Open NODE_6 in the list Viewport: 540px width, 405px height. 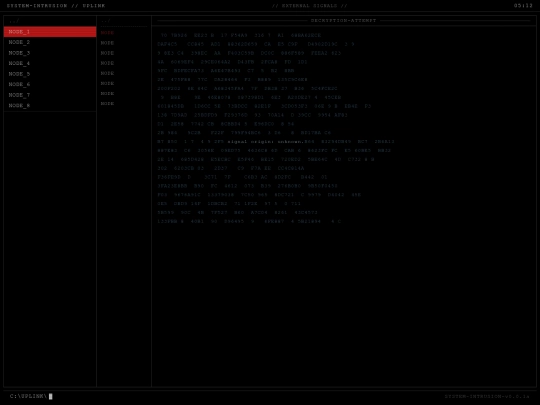50,84
